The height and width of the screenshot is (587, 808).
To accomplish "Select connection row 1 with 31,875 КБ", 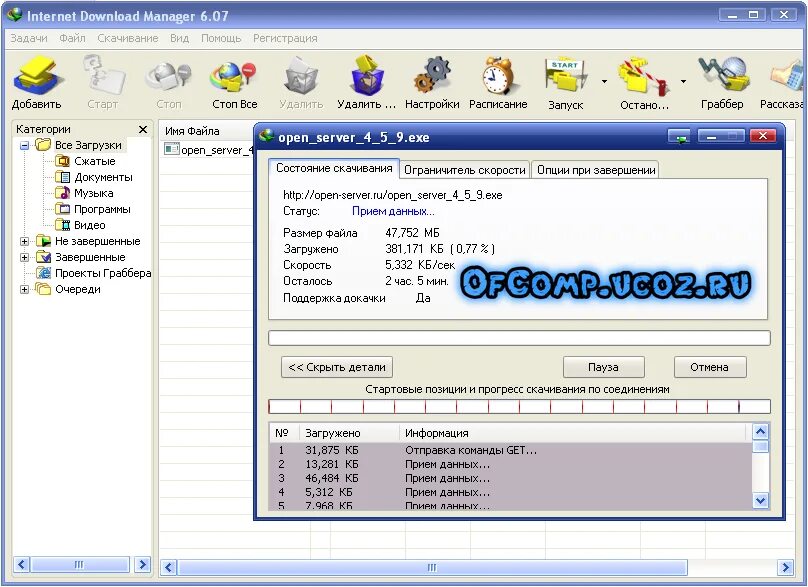I will (x=511, y=450).
